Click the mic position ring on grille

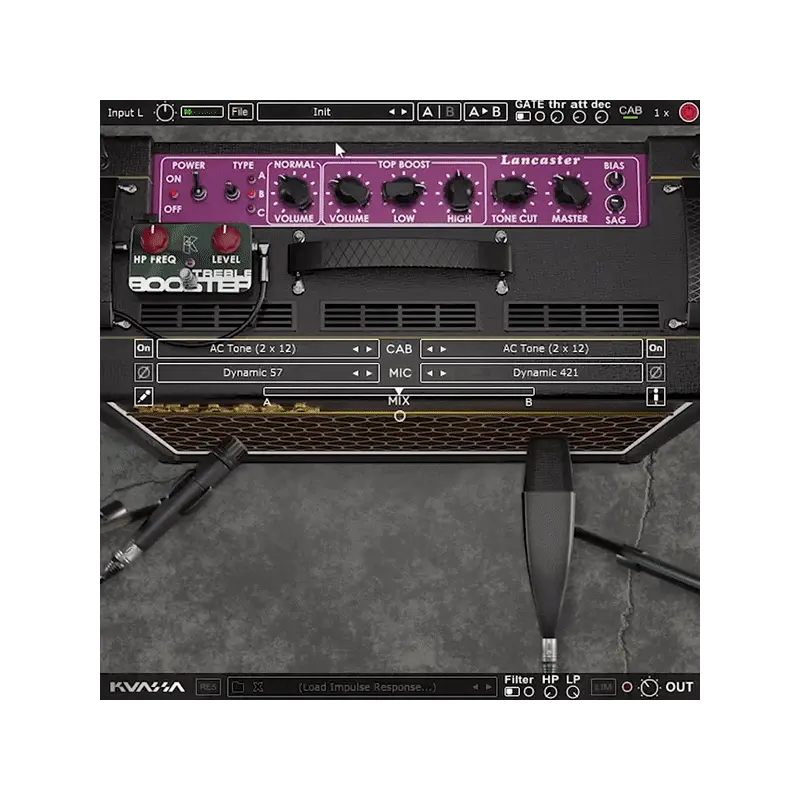[400, 416]
